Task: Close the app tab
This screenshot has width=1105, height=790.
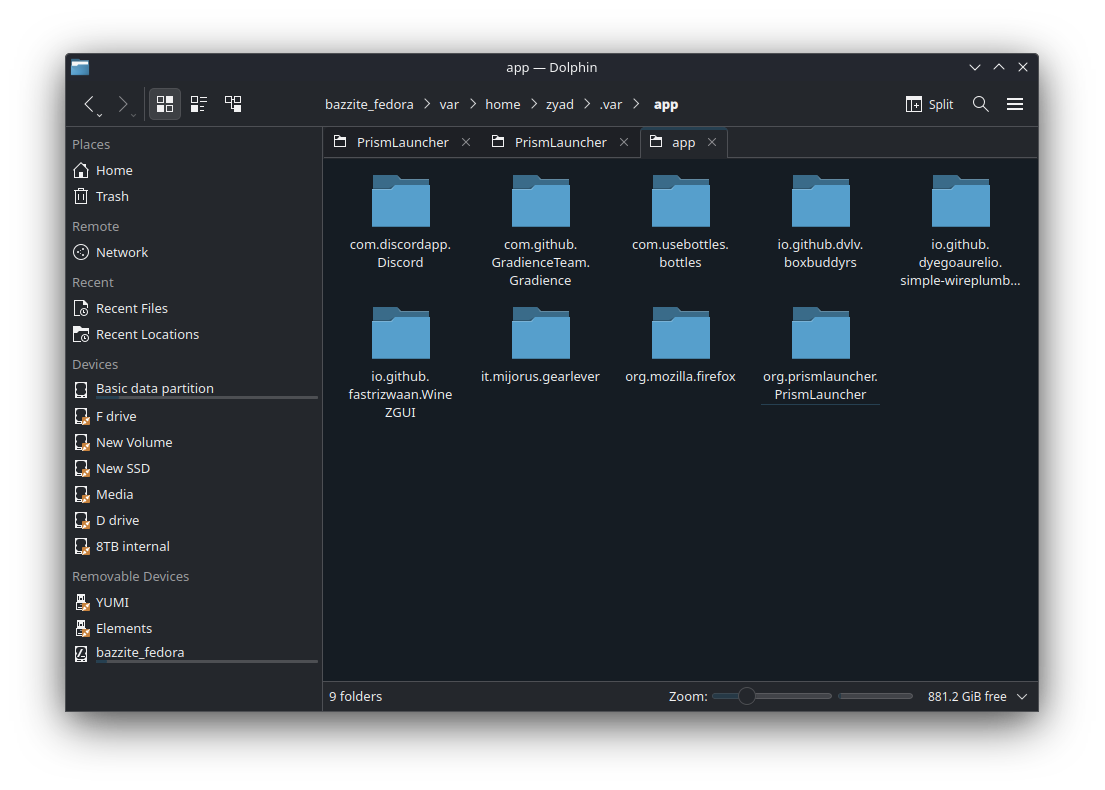Action: (x=712, y=142)
